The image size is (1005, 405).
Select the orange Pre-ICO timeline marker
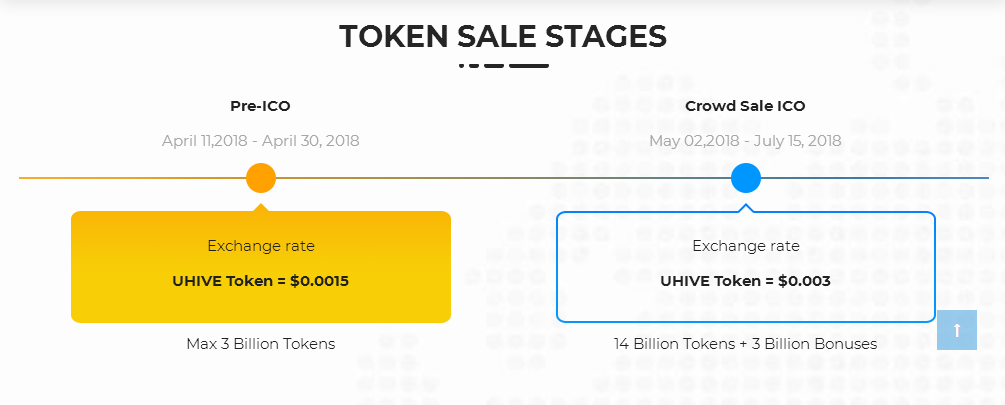point(261,178)
